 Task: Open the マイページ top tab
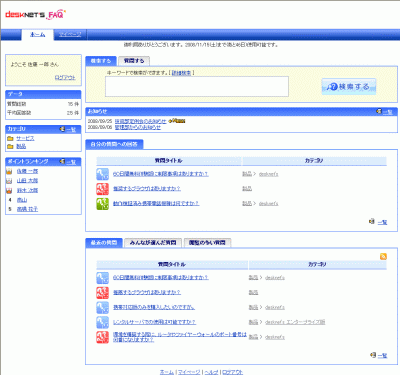pos(70,35)
